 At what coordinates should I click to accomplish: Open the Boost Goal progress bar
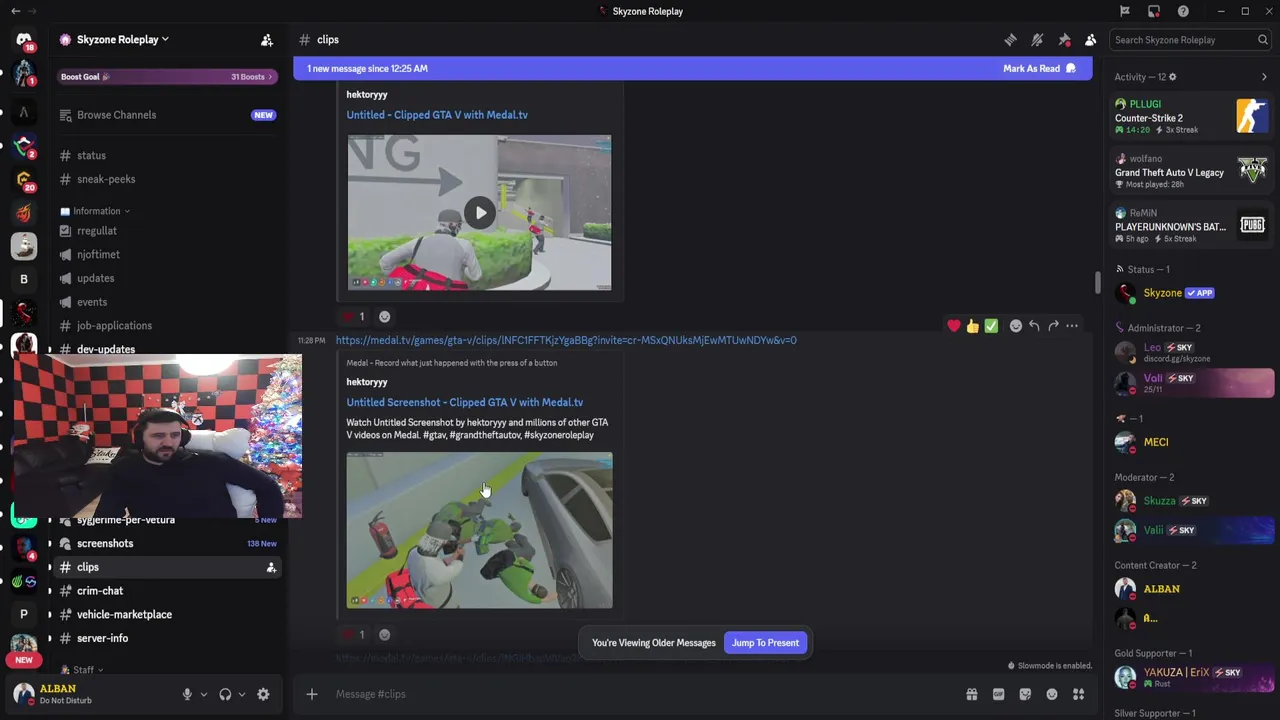[166, 77]
